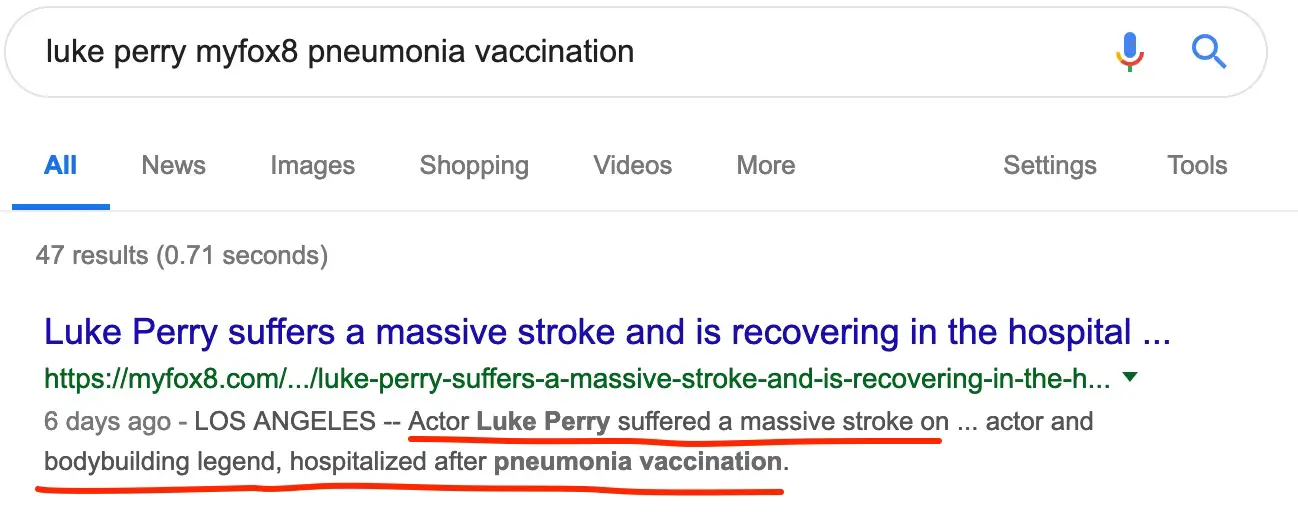Go to the Shopping tab

point(474,166)
